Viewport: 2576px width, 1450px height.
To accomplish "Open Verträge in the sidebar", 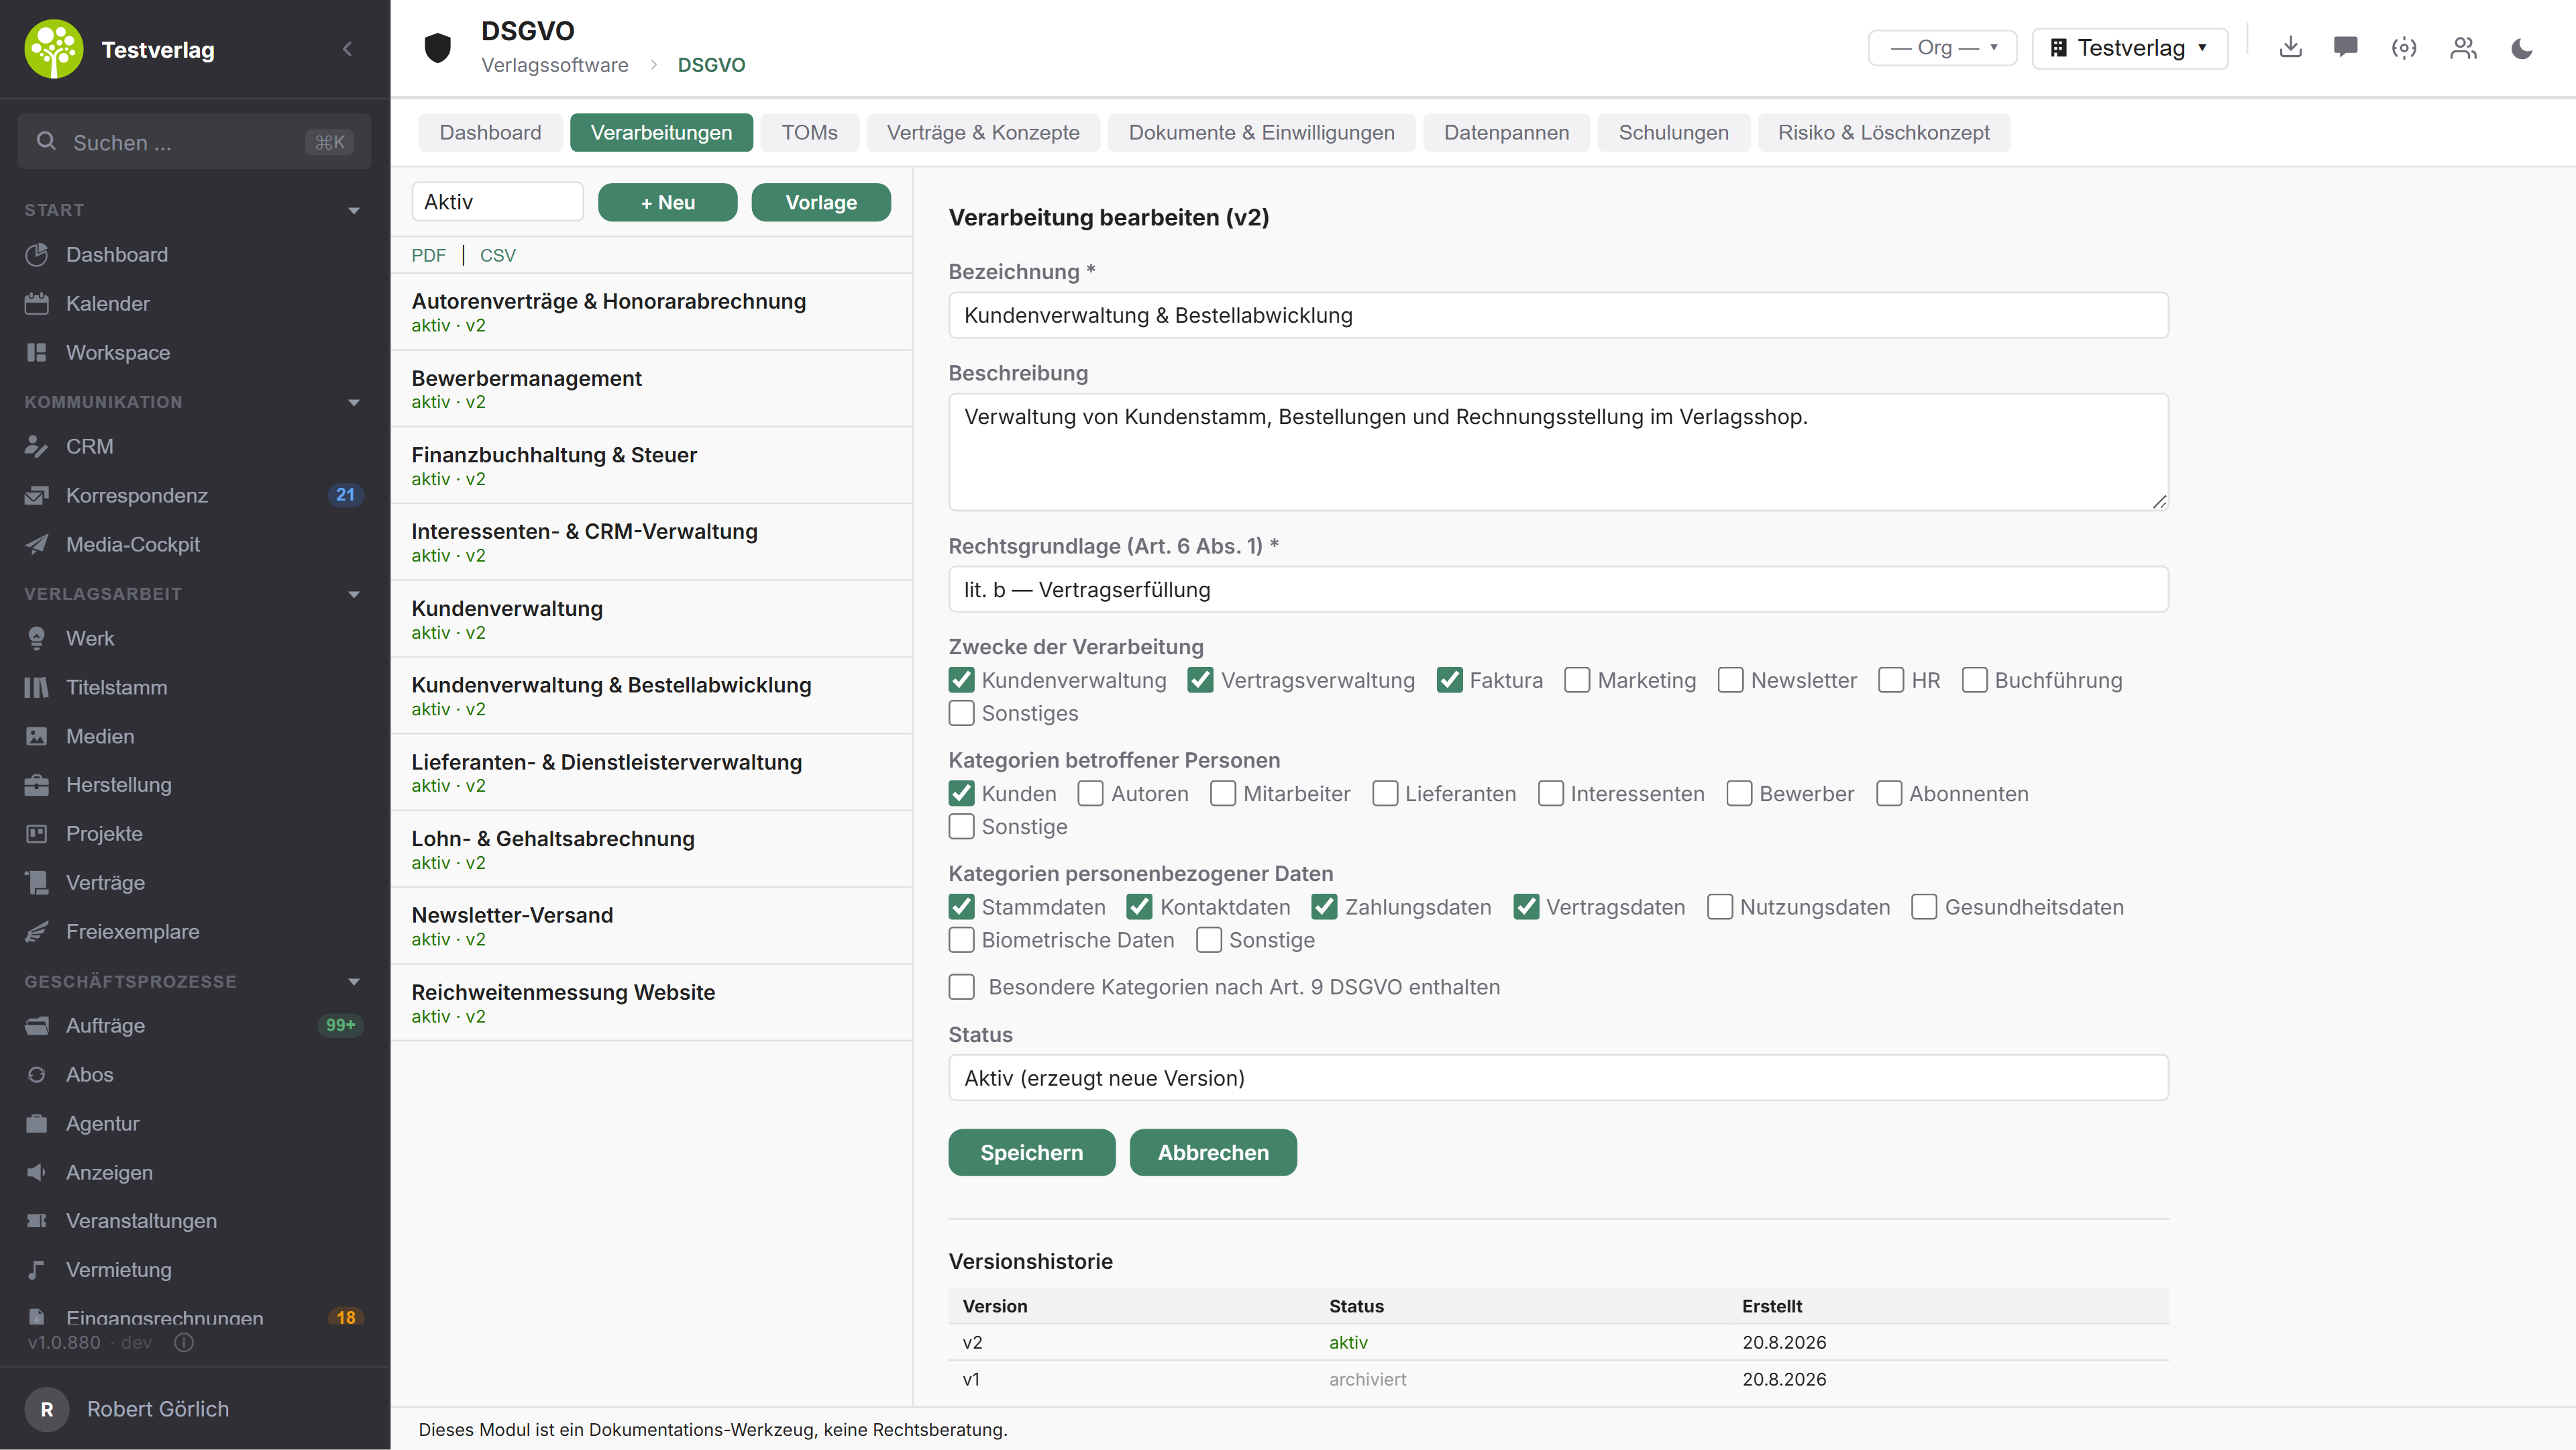I will 194,883.
